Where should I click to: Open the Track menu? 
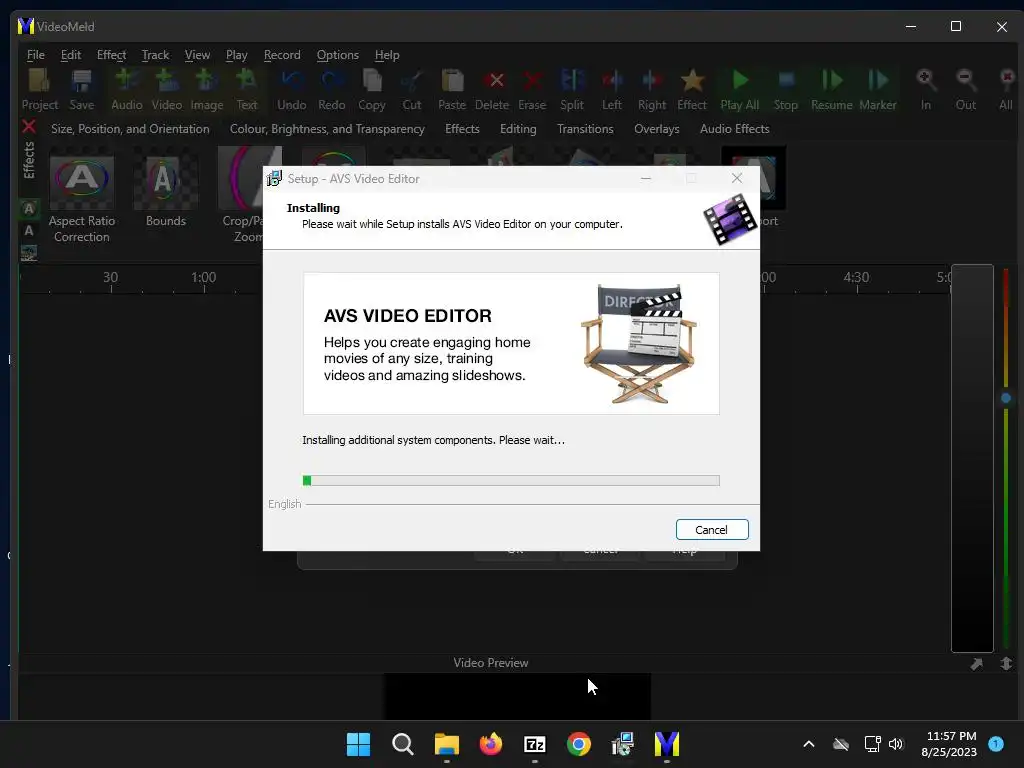tap(155, 55)
